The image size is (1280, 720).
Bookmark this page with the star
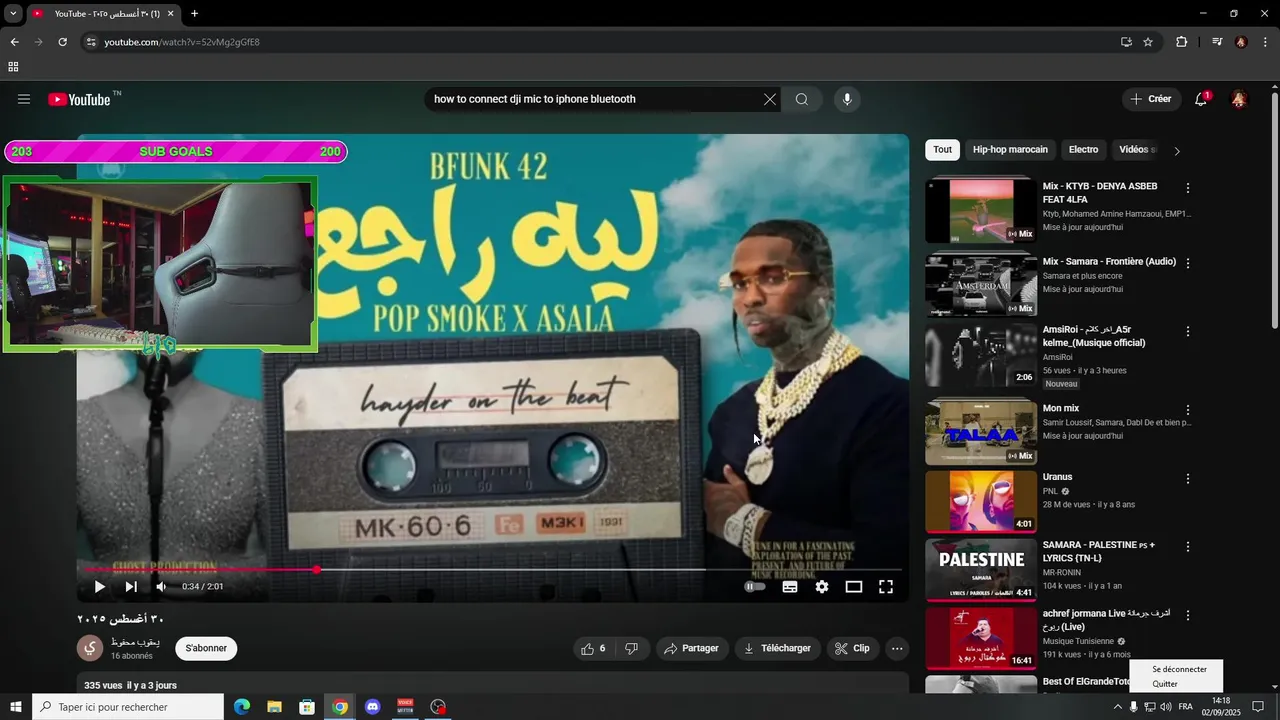(1148, 42)
